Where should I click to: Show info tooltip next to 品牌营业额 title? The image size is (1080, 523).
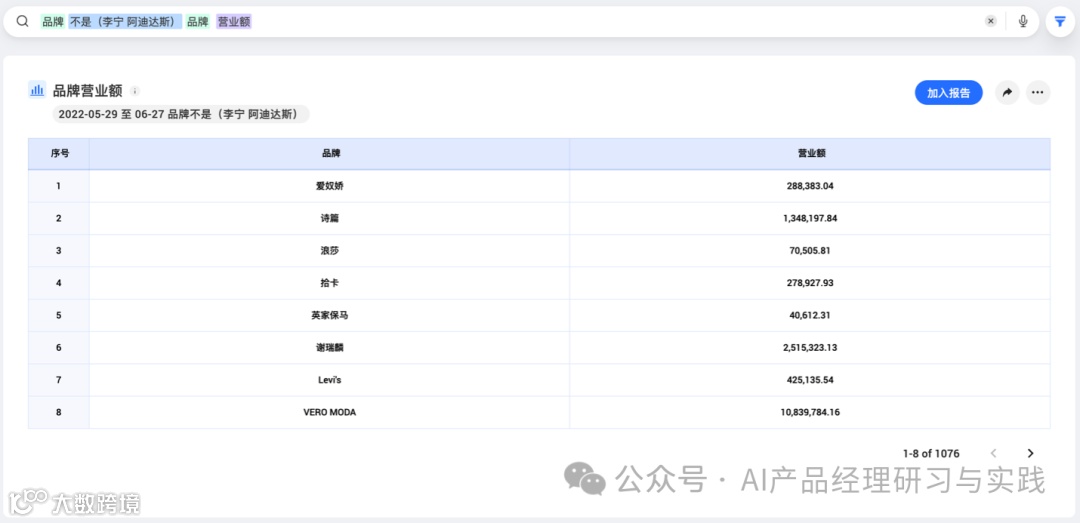[x=136, y=91]
